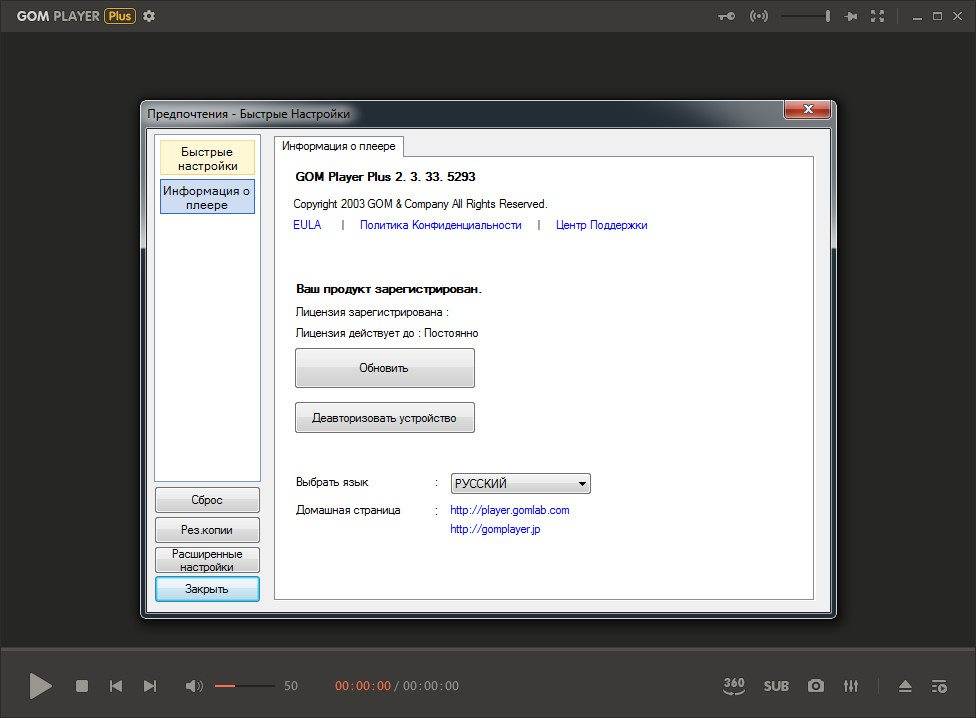The width and height of the screenshot is (976, 718).
Task: Close the GOM Player main window
Action: 958,16
